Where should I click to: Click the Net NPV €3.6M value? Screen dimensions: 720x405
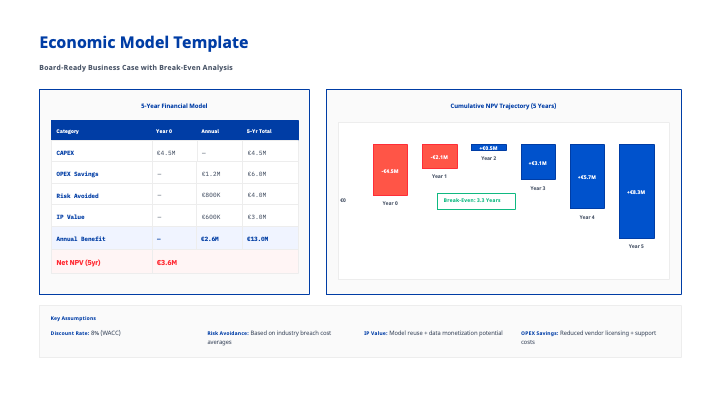[166, 262]
